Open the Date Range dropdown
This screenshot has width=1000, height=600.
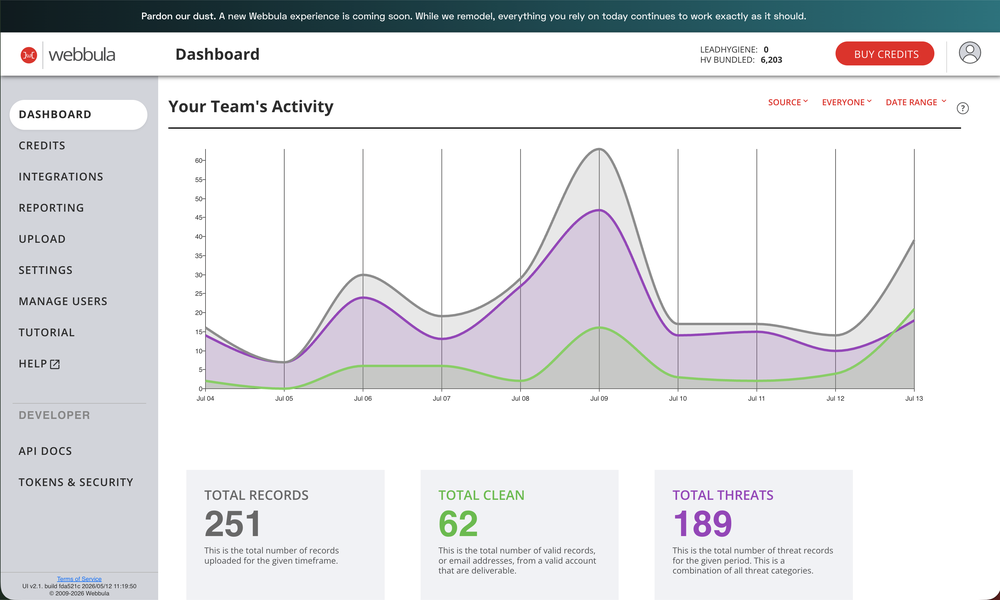[916, 102]
